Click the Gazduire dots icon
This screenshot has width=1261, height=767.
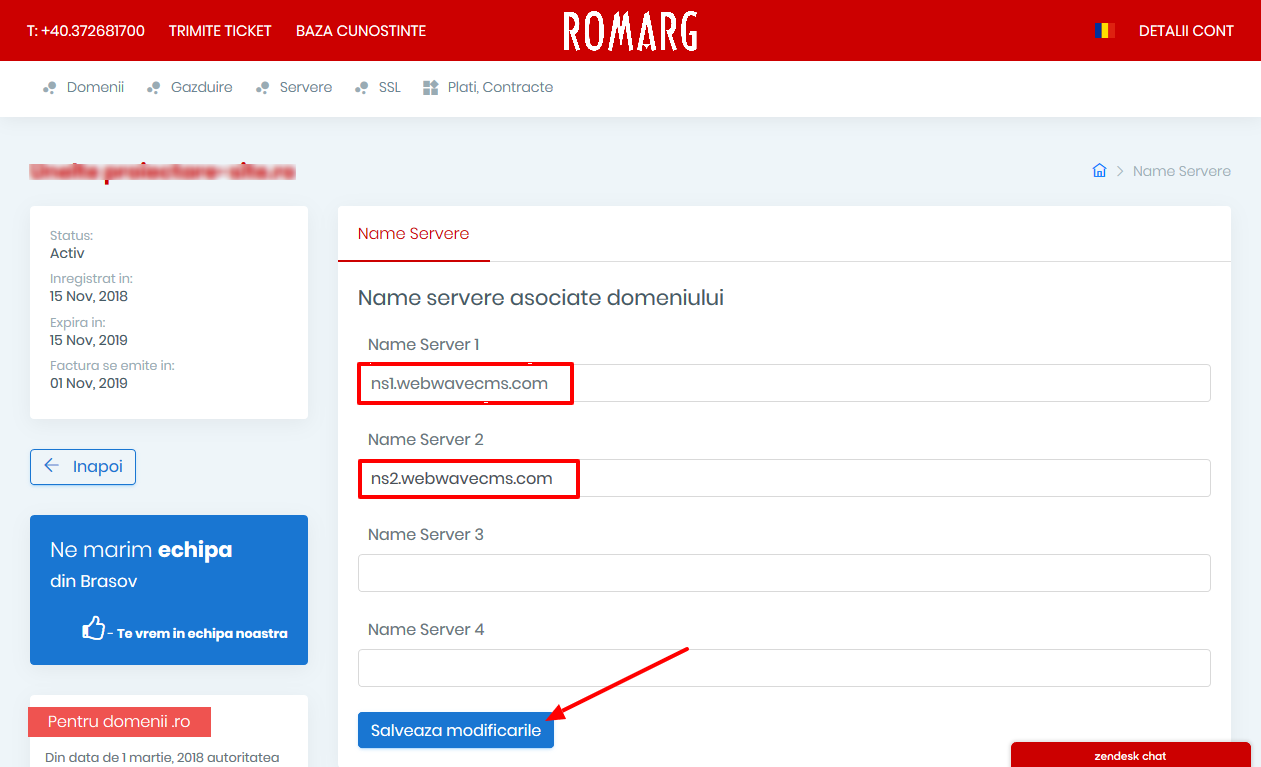point(154,87)
